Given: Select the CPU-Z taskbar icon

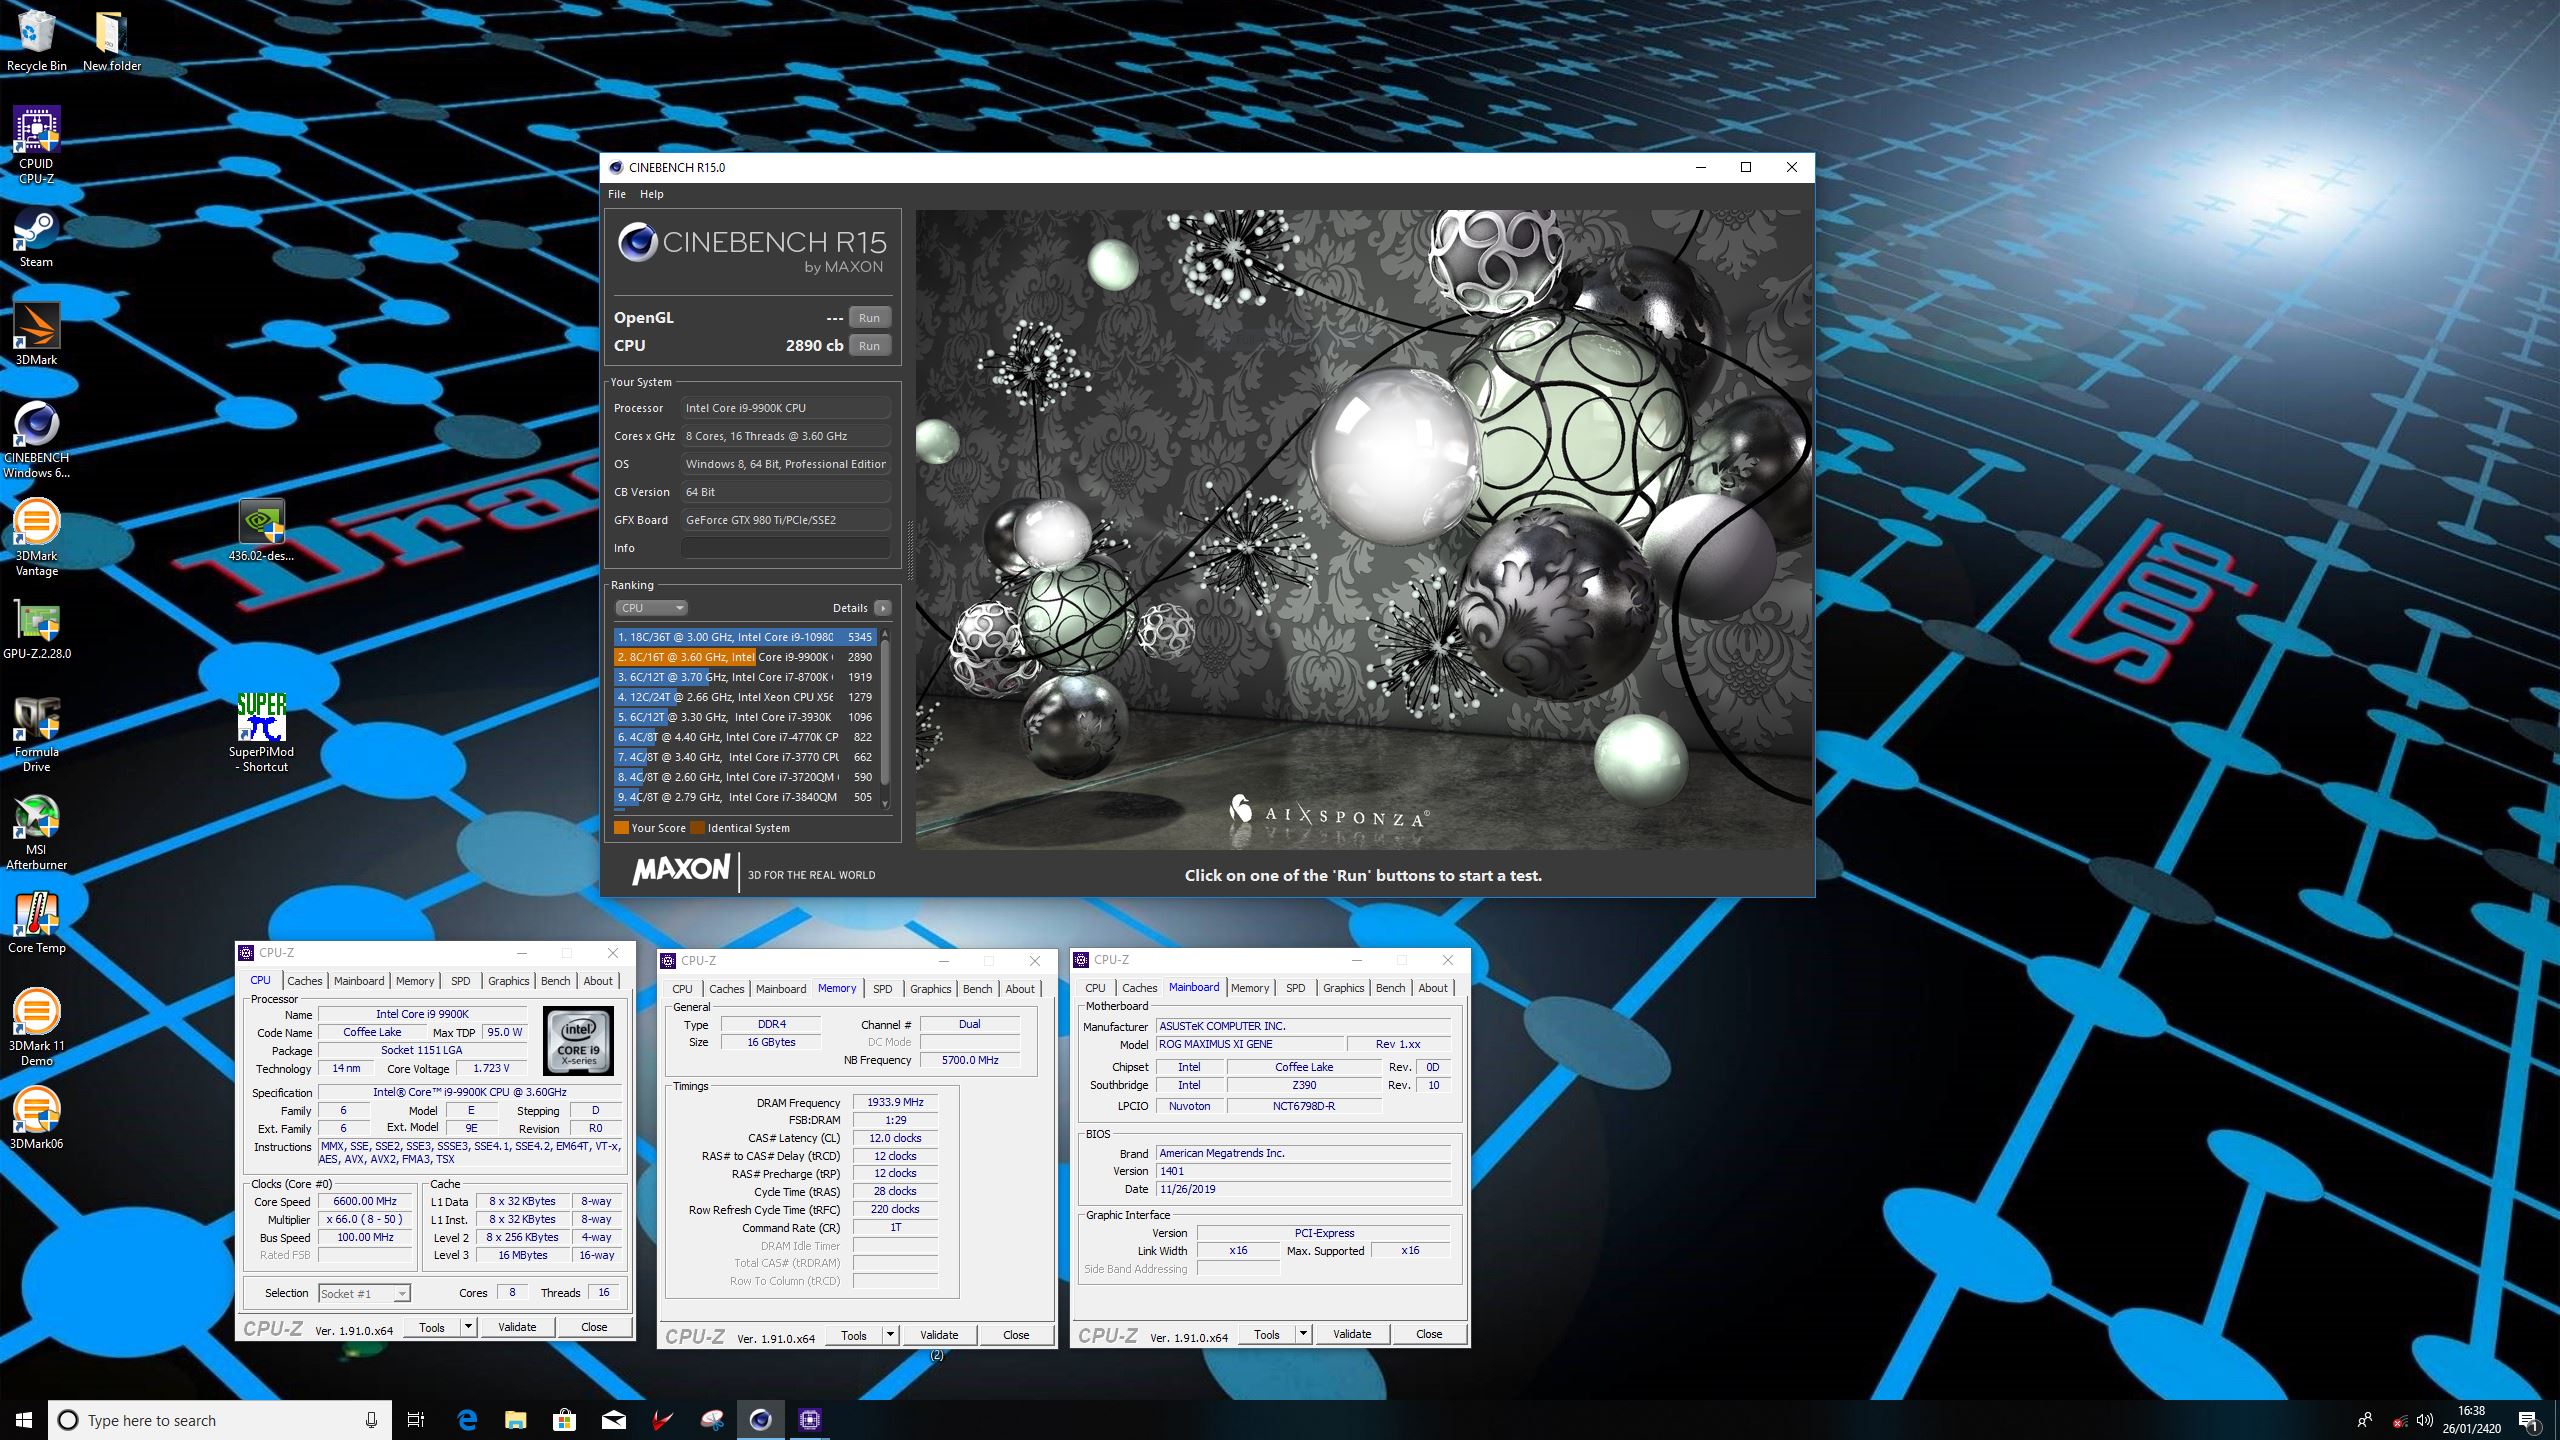Looking at the screenshot, I should point(809,1419).
